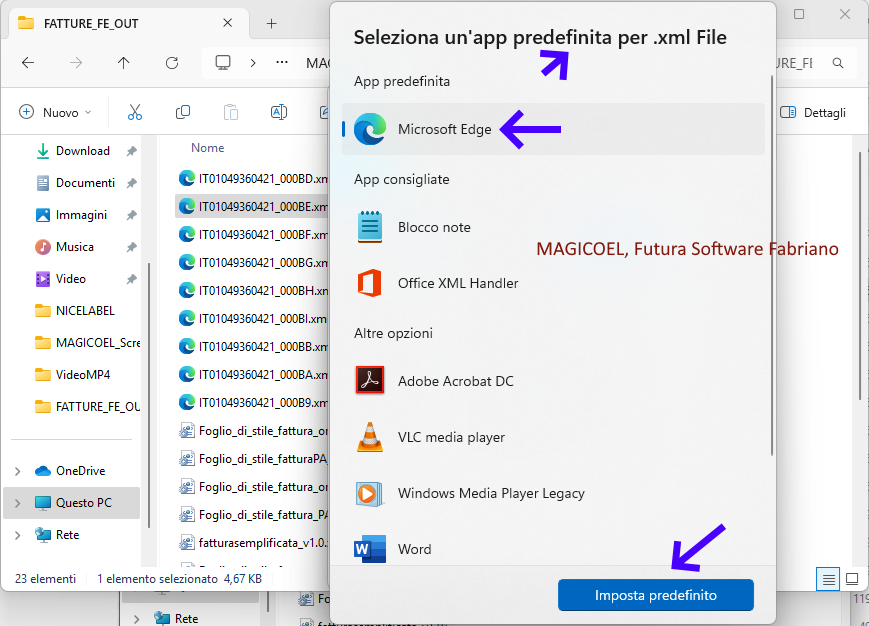Open the Nuovo dropdown menu
This screenshot has width=869, height=626.
coord(55,112)
